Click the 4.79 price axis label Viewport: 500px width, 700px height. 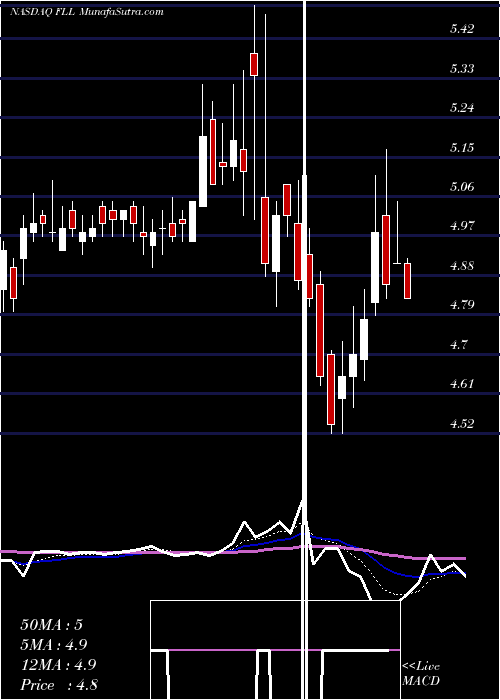[x=462, y=305]
